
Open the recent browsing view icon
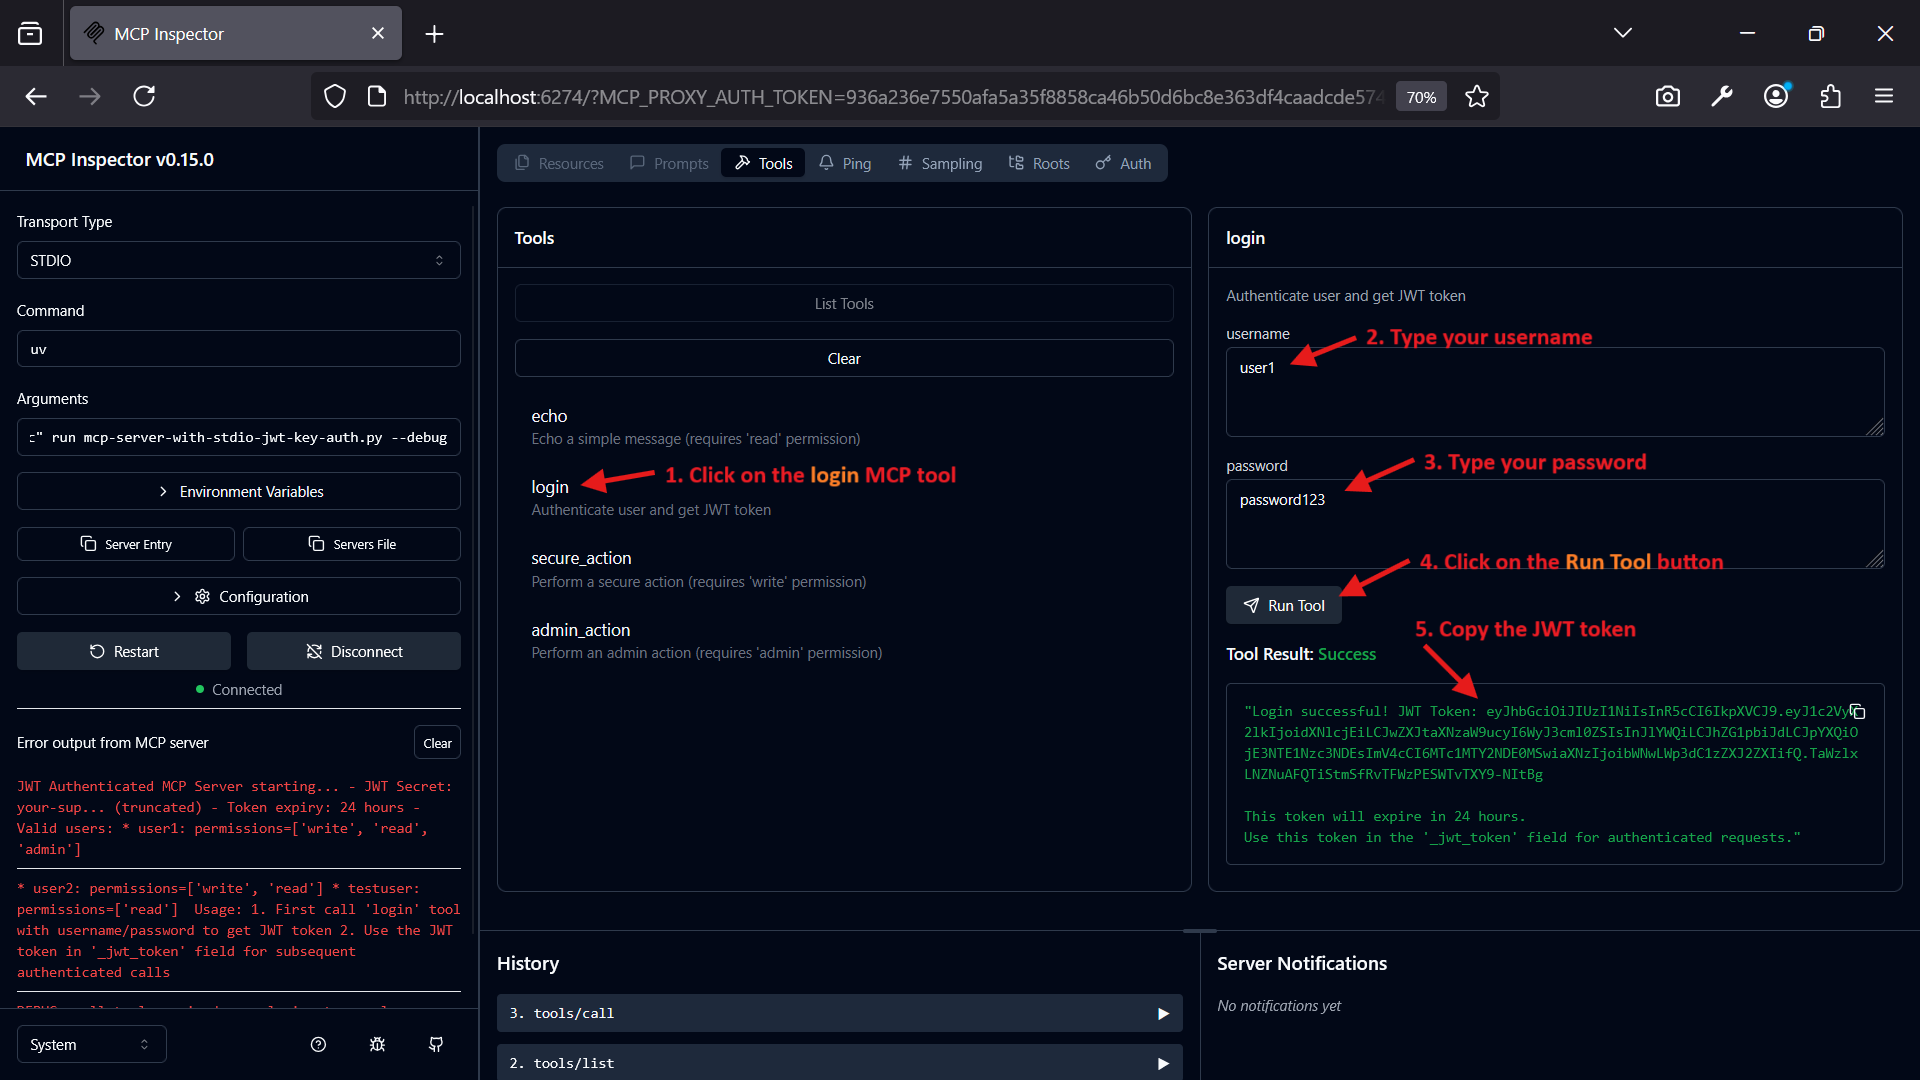point(30,33)
